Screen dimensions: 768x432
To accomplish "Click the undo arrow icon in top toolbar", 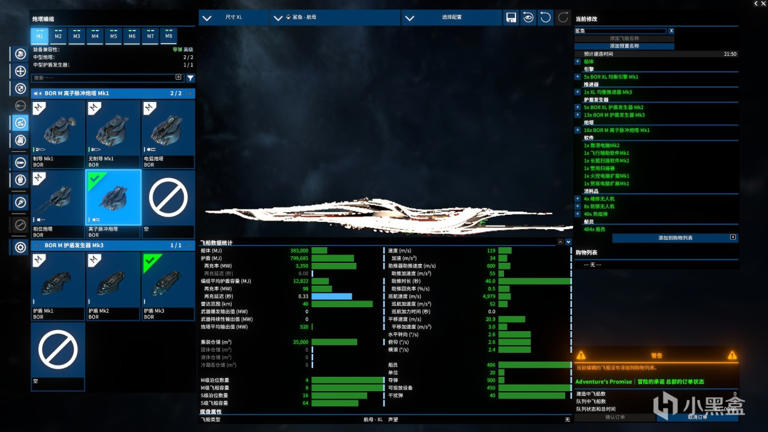I will [546, 18].
